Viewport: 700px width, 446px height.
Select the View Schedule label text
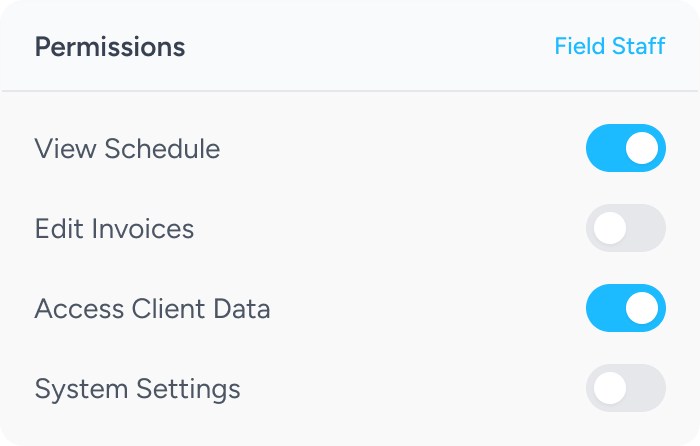127,149
